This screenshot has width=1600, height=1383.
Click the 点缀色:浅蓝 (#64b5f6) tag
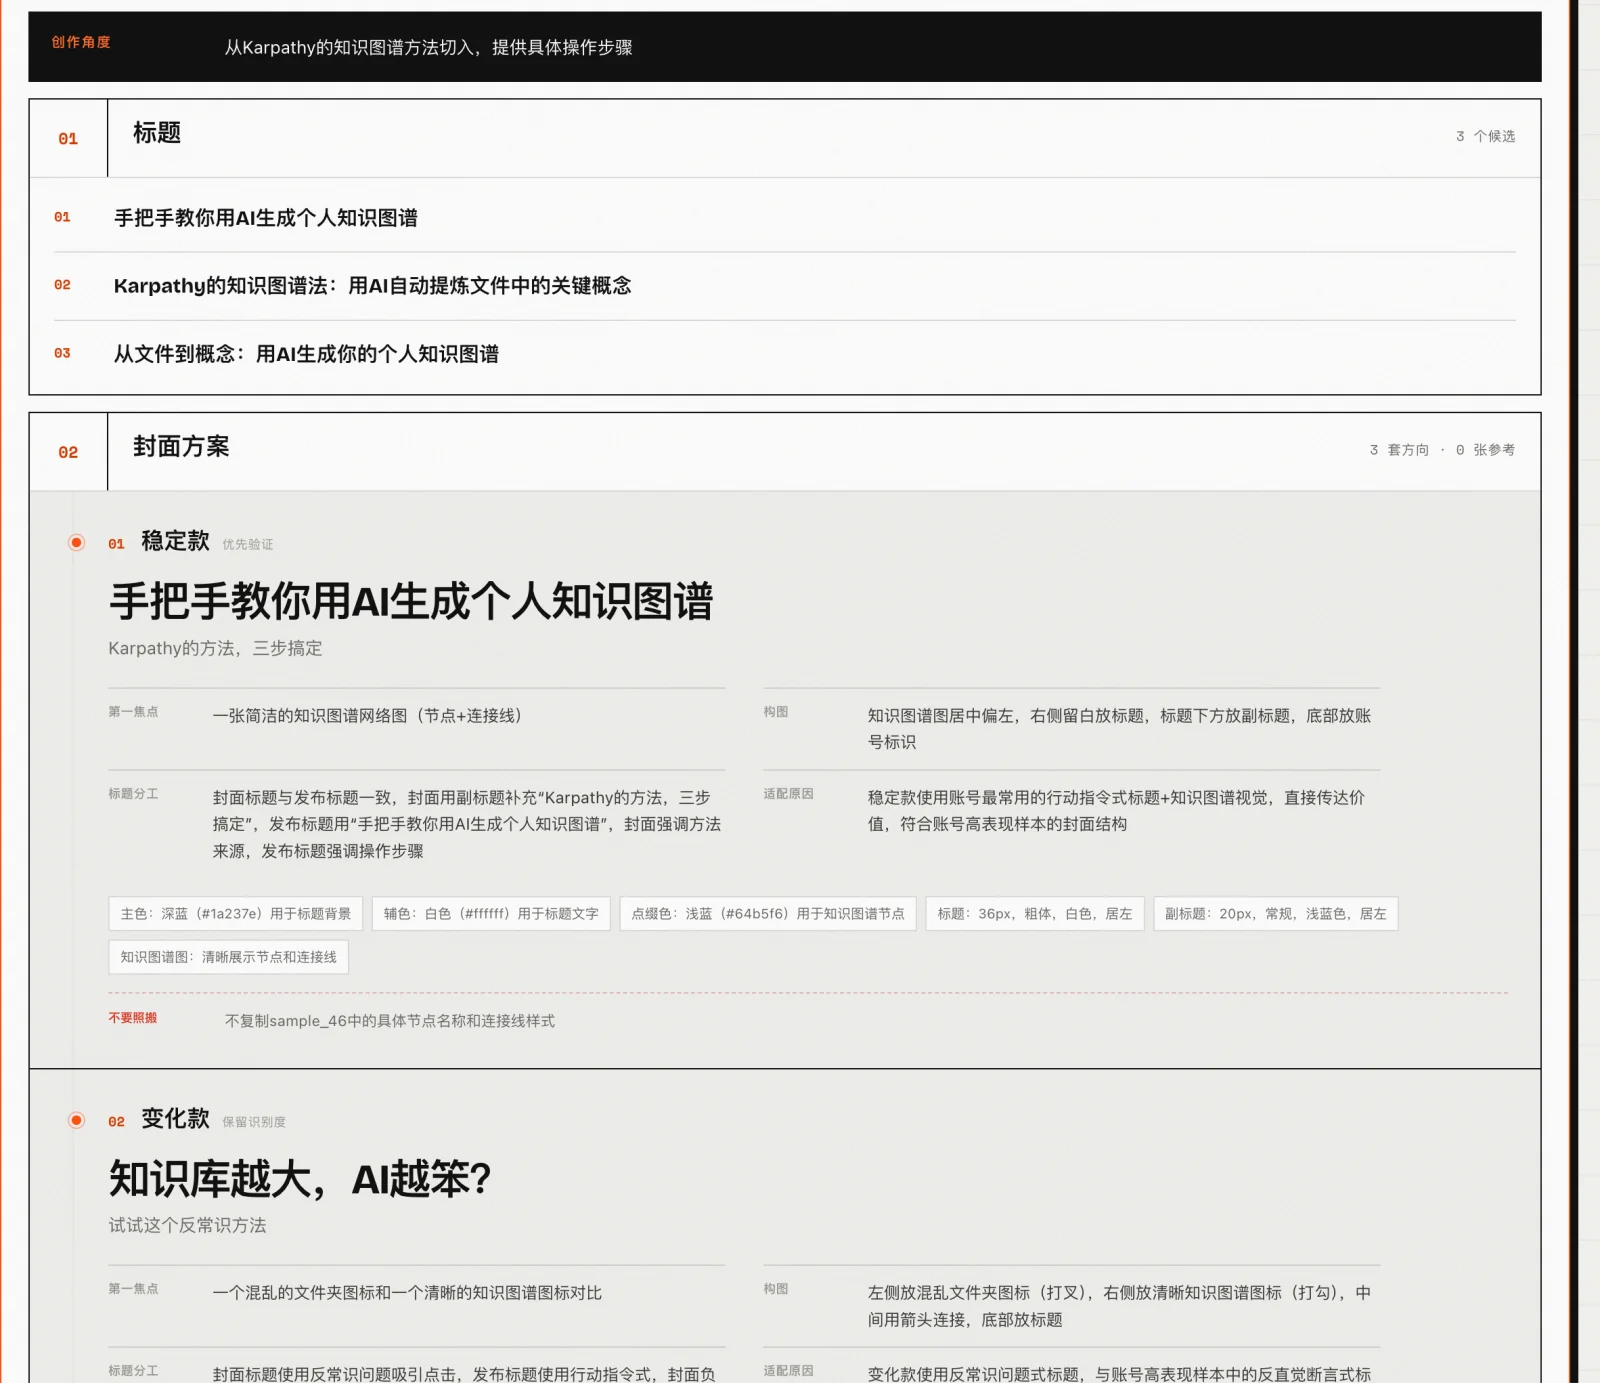(768, 914)
